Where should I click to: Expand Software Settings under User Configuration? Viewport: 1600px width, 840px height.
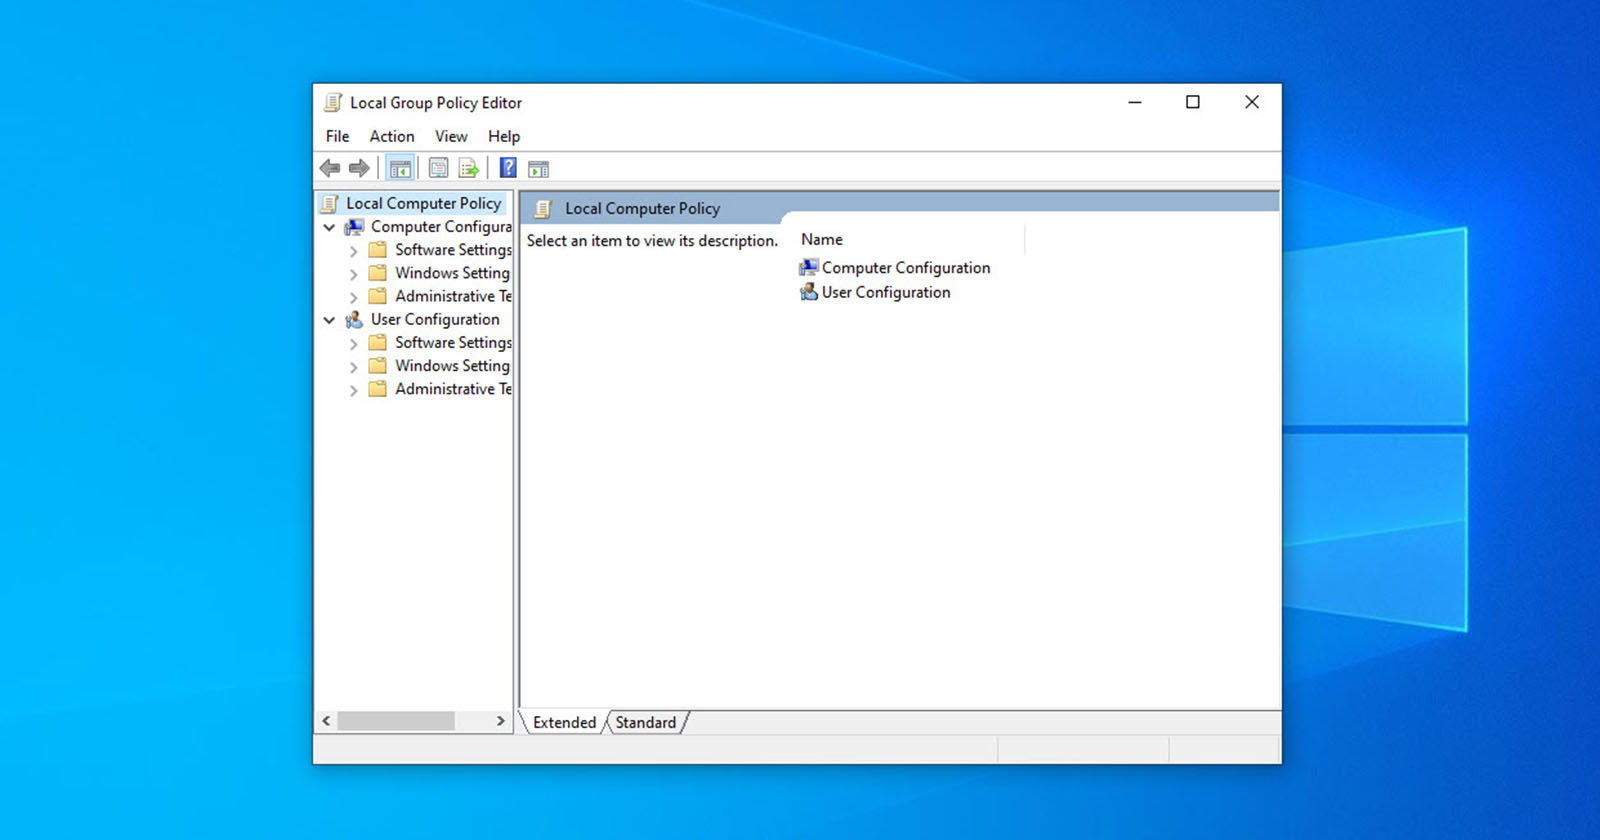pos(353,344)
